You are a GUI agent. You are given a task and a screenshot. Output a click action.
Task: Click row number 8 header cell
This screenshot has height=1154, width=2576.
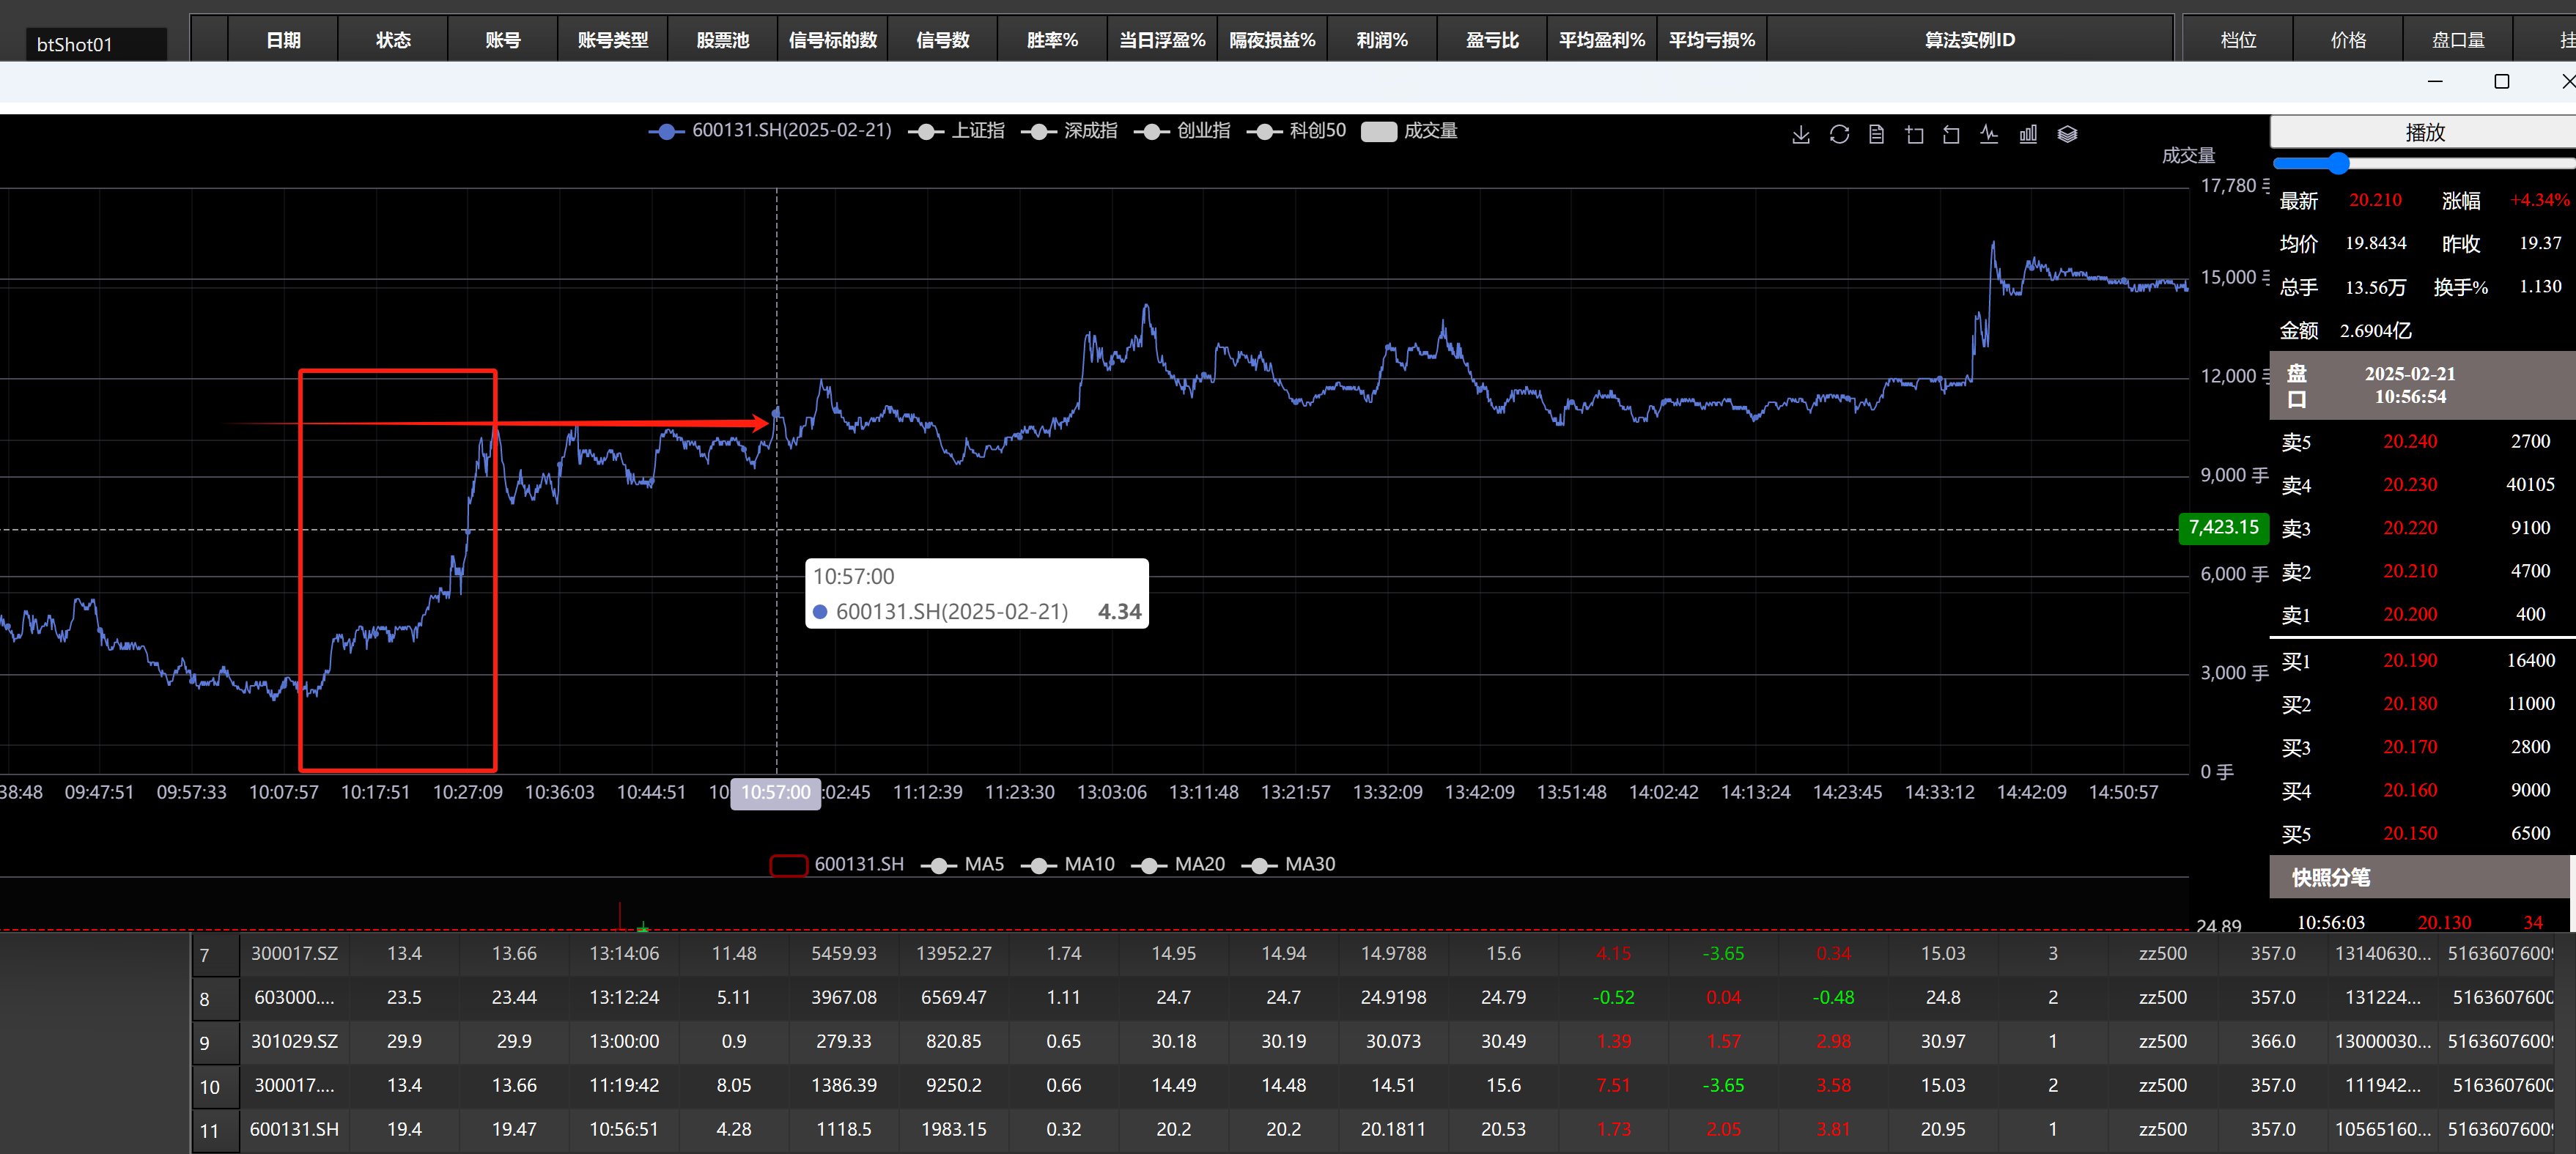[x=216, y=999]
